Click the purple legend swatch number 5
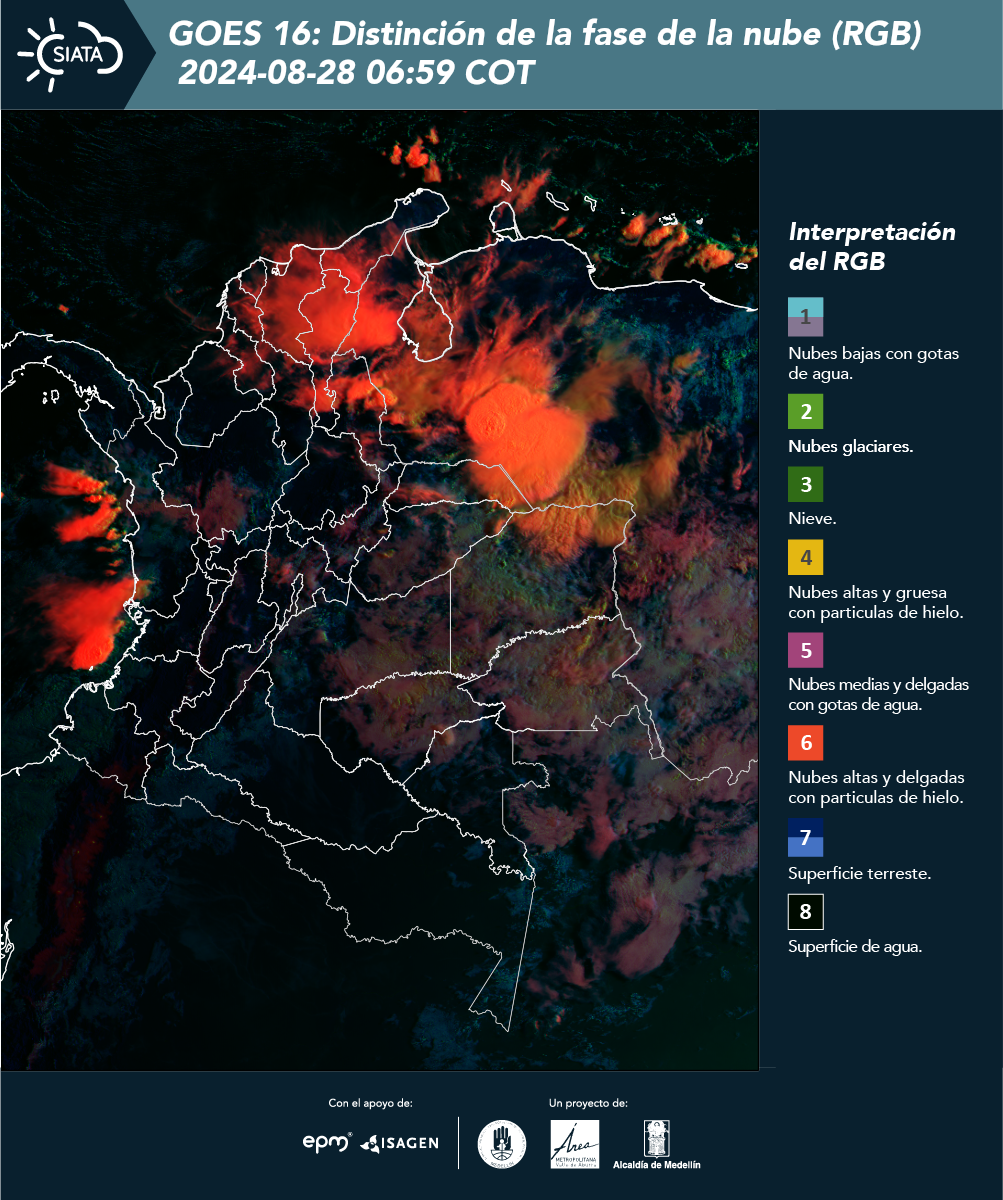The width and height of the screenshot is (1003, 1200). [806, 650]
